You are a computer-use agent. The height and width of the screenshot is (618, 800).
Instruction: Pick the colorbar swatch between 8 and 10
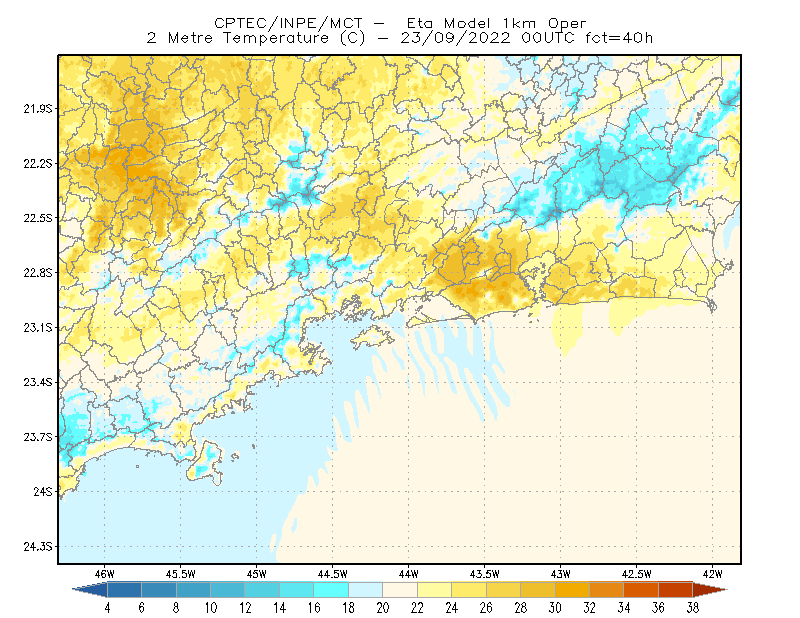pos(193,590)
